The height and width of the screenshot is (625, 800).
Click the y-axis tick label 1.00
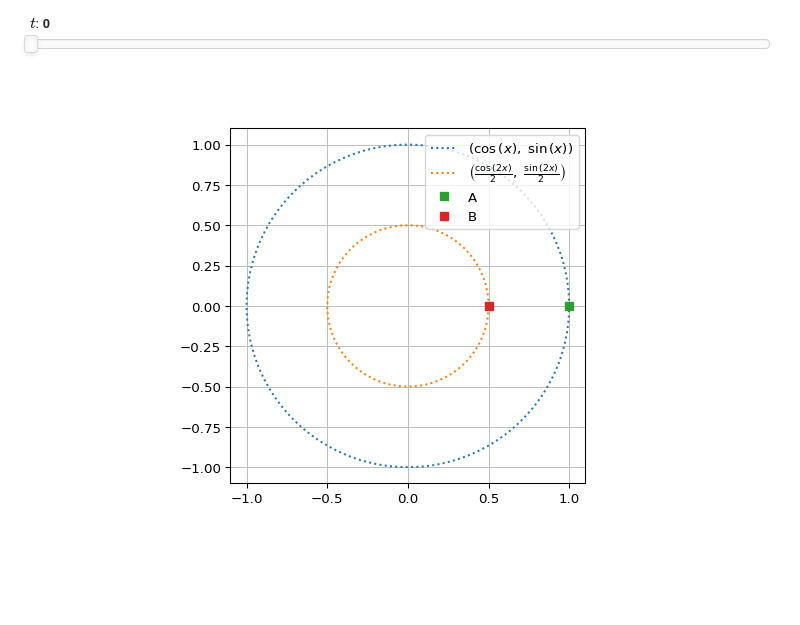[206, 146]
